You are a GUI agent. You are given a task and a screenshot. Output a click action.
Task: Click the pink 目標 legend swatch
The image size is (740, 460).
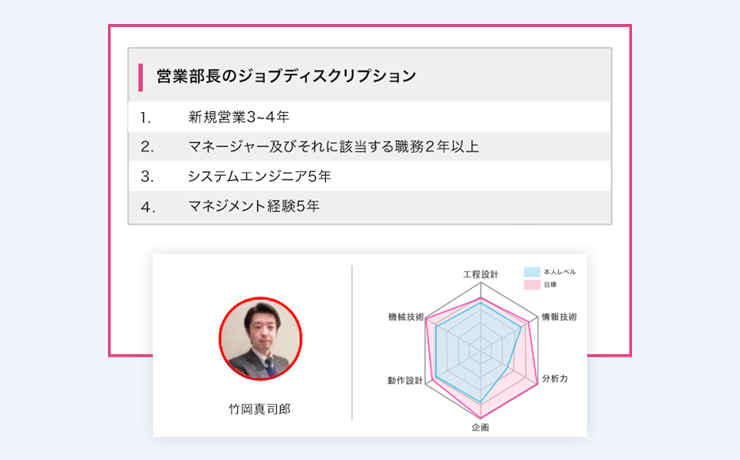click(x=532, y=284)
